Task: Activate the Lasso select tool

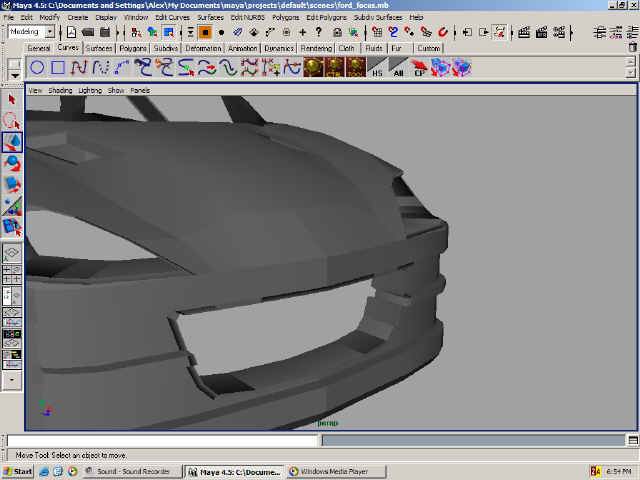Action: [x=12, y=120]
